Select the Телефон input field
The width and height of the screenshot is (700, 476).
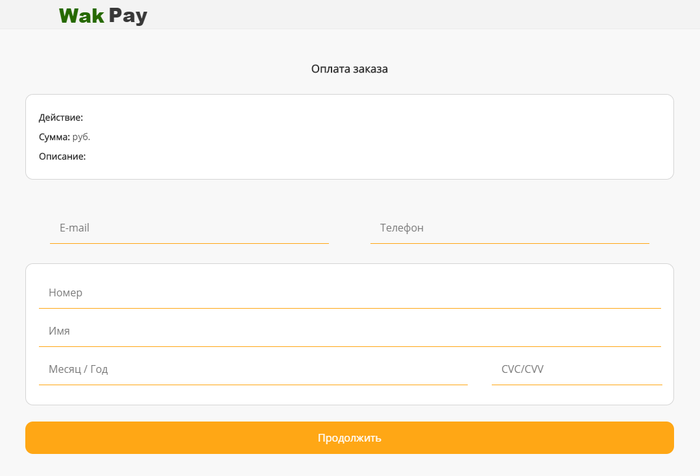(x=509, y=228)
